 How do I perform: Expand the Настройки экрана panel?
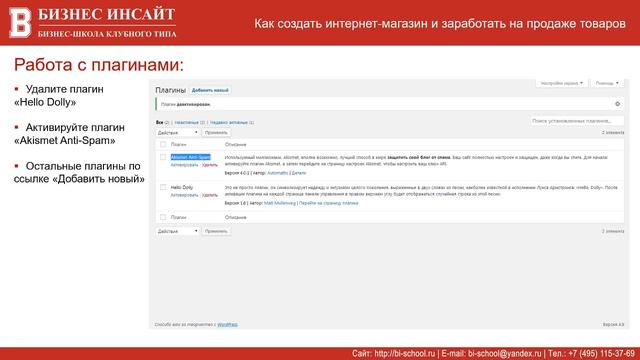pyautogui.click(x=562, y=83)
